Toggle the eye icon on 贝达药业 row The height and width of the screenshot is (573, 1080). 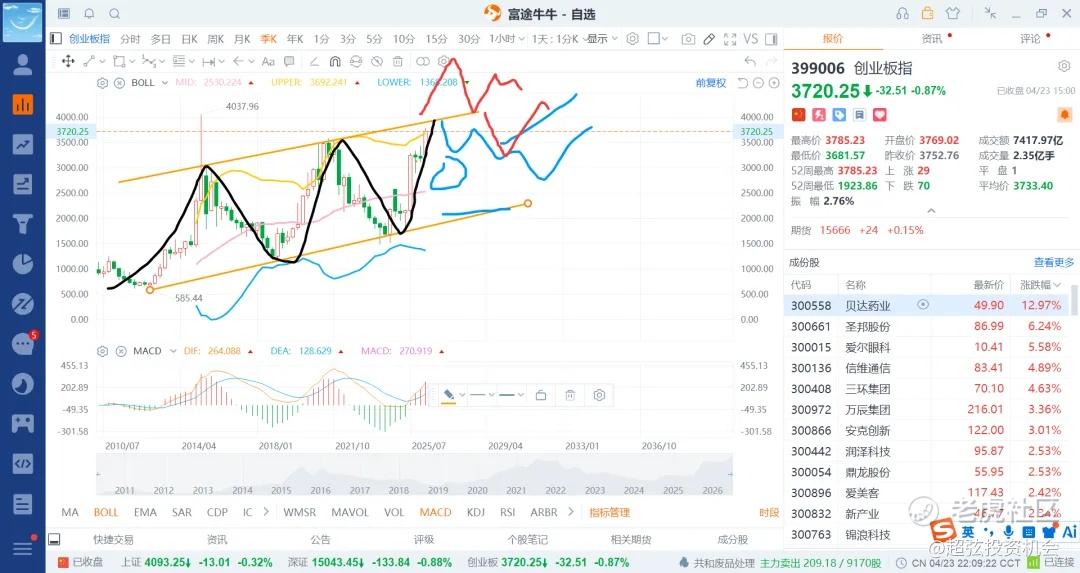point(923,304)
